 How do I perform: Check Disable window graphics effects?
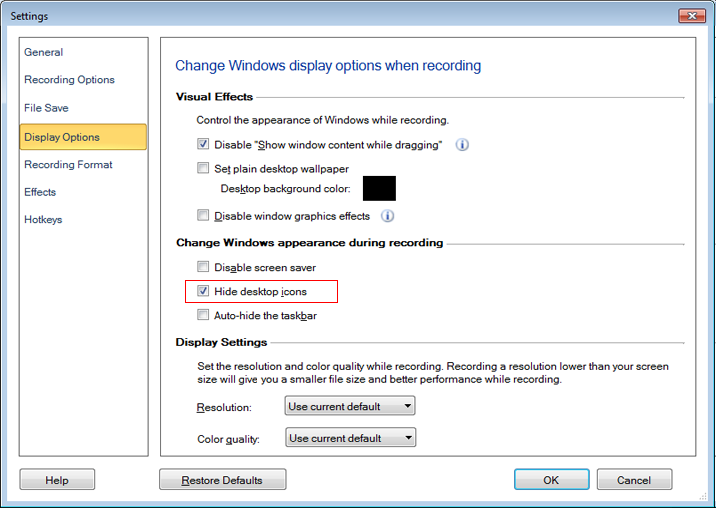[x=203, y=215]
